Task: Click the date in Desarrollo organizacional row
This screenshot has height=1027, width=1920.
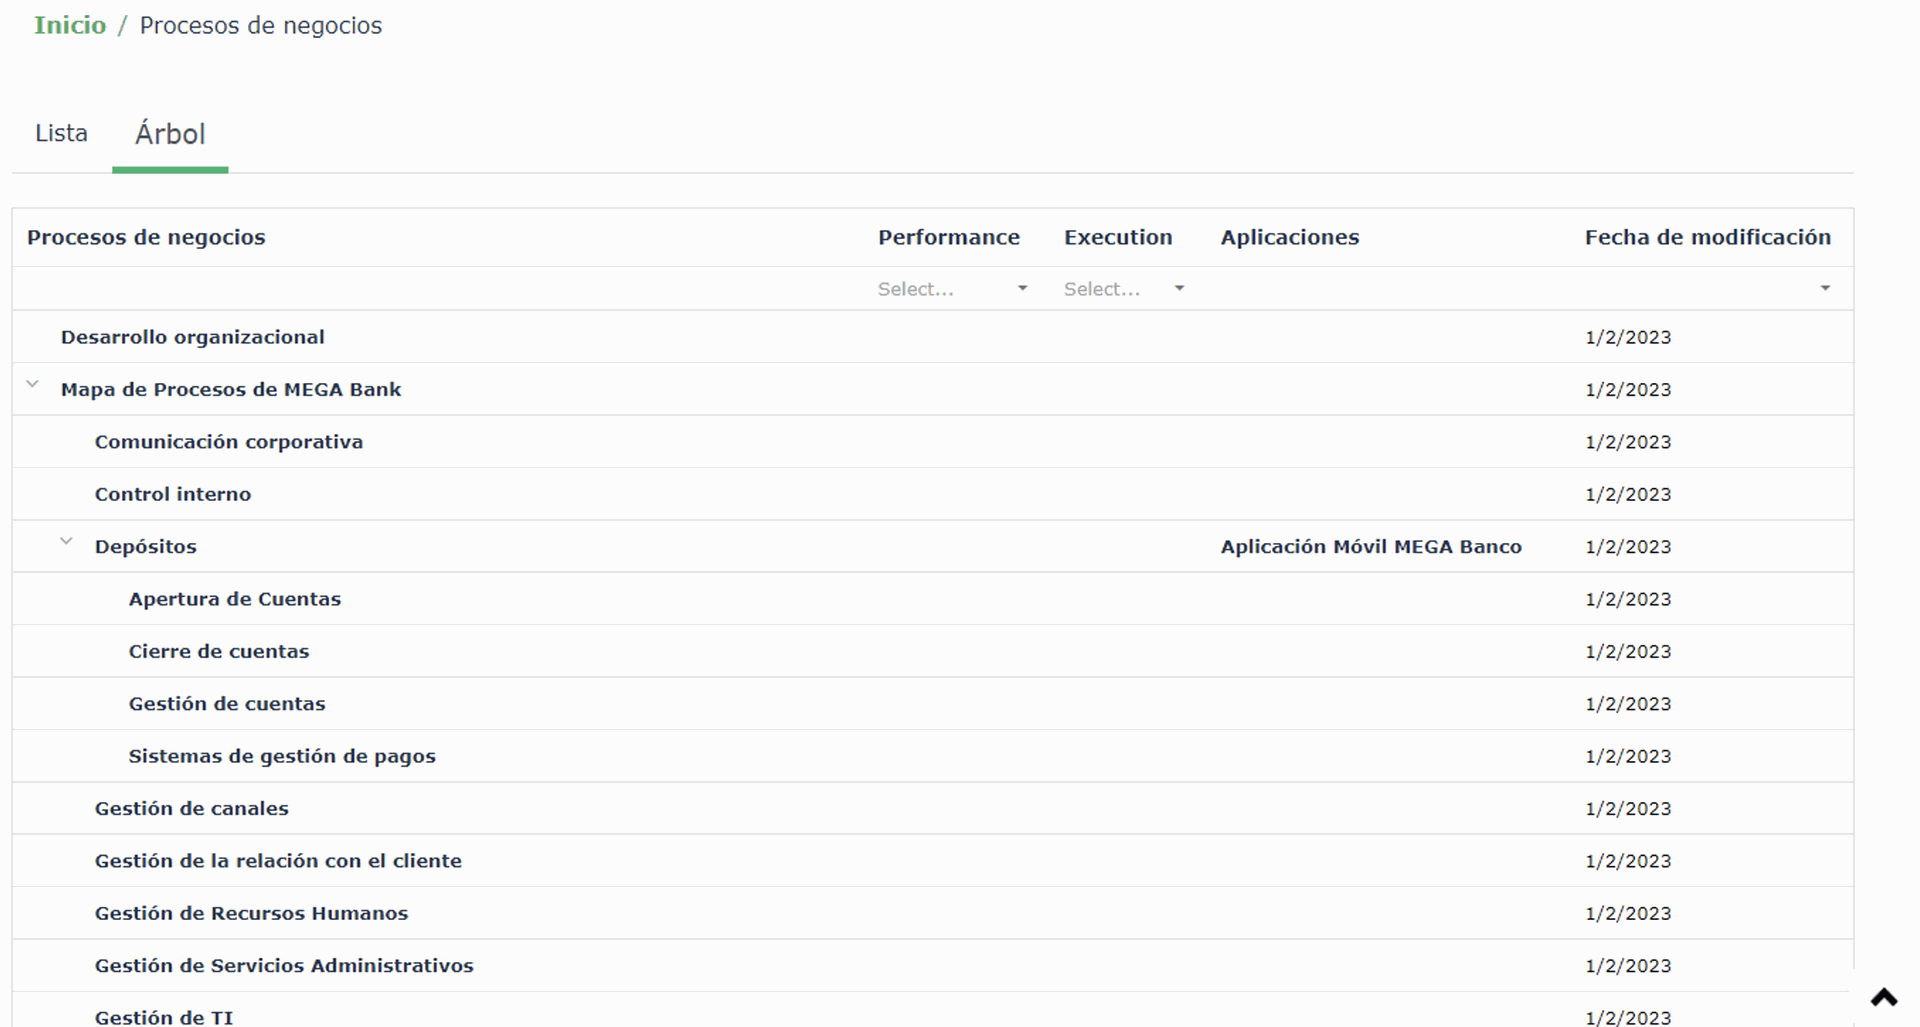Action: [x=1628, y=337]
